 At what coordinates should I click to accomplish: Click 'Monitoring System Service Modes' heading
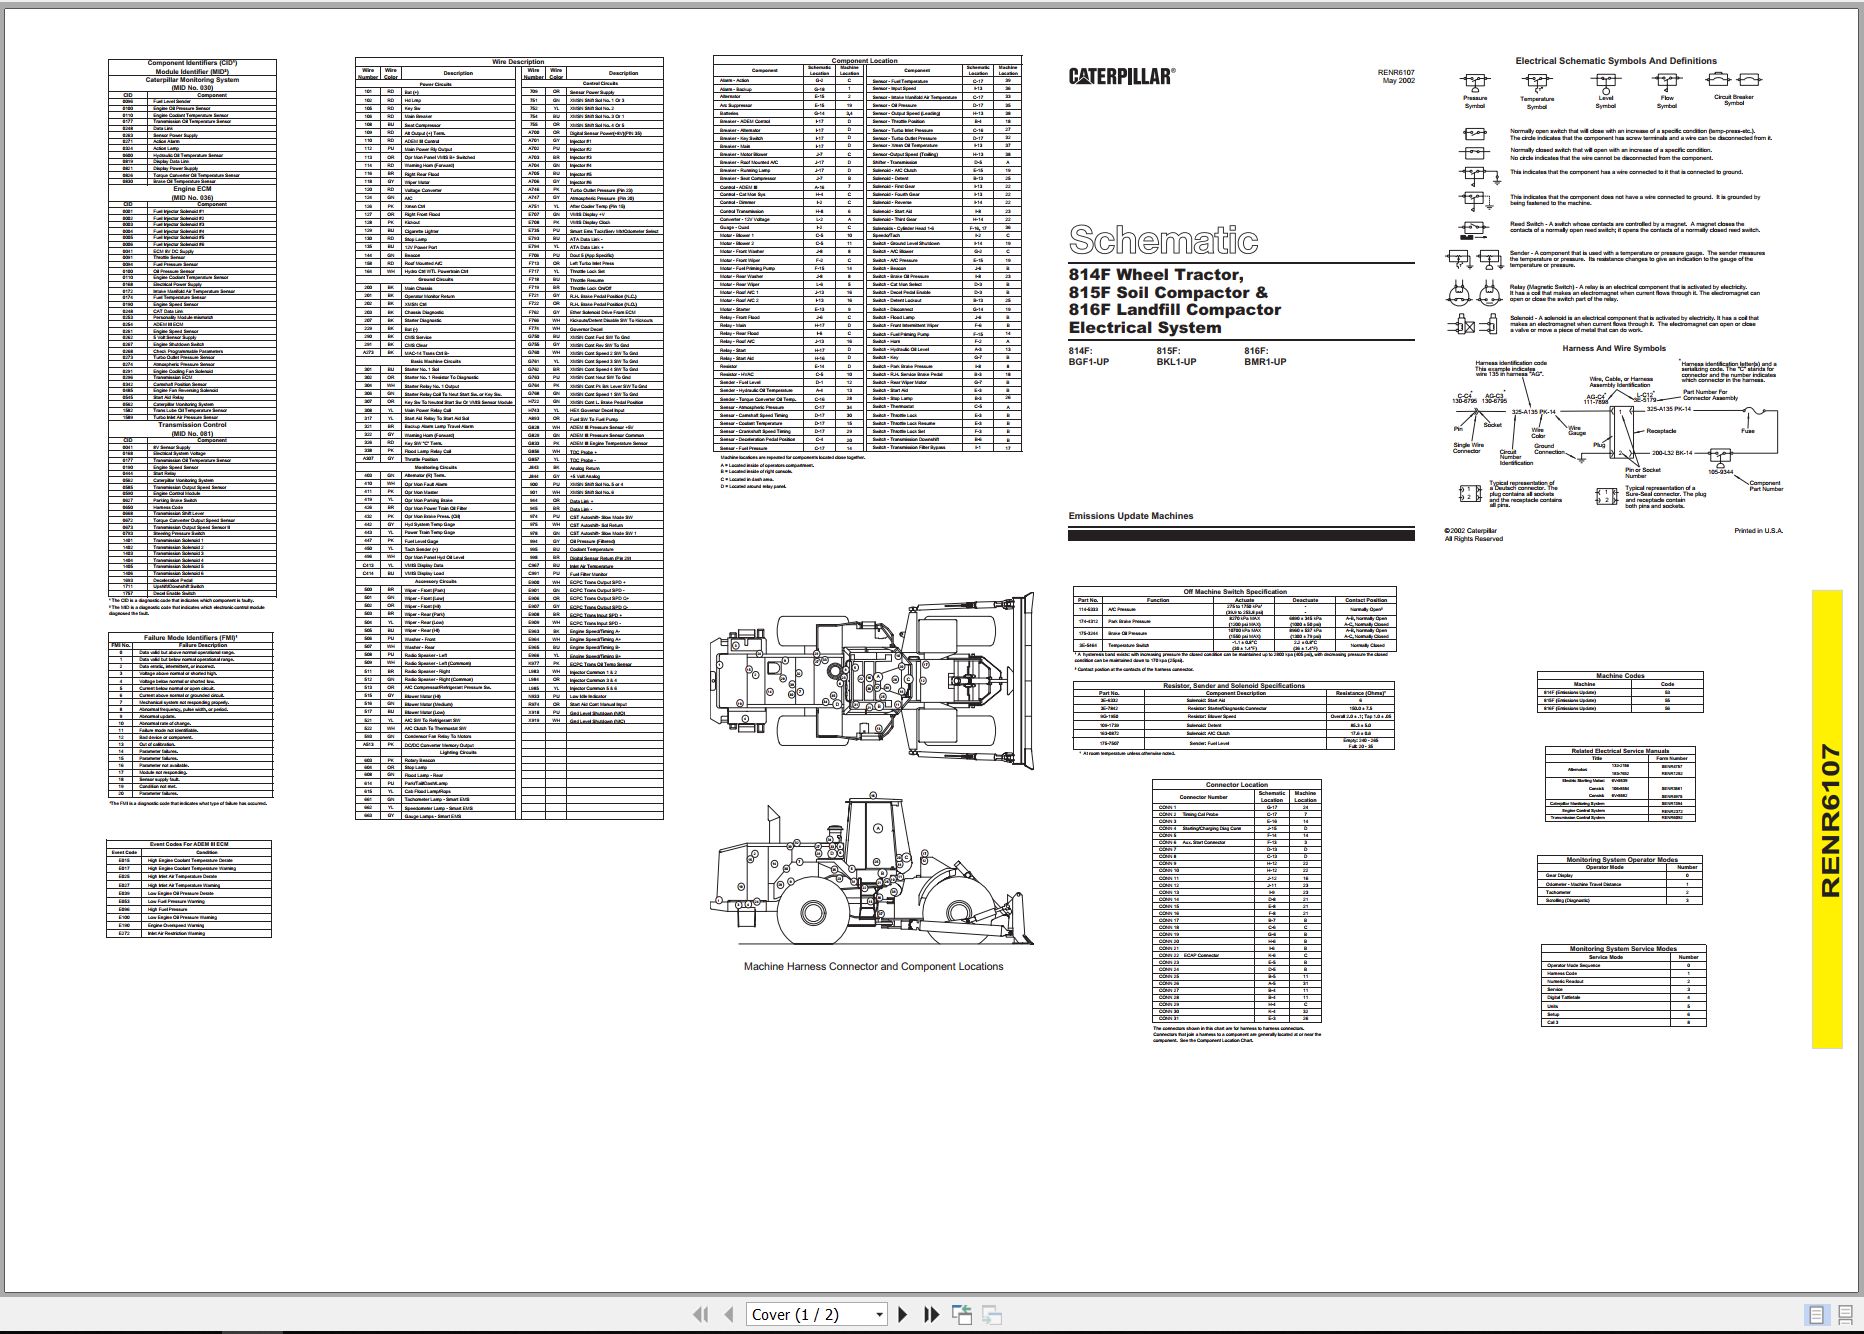pos(1623,949)
